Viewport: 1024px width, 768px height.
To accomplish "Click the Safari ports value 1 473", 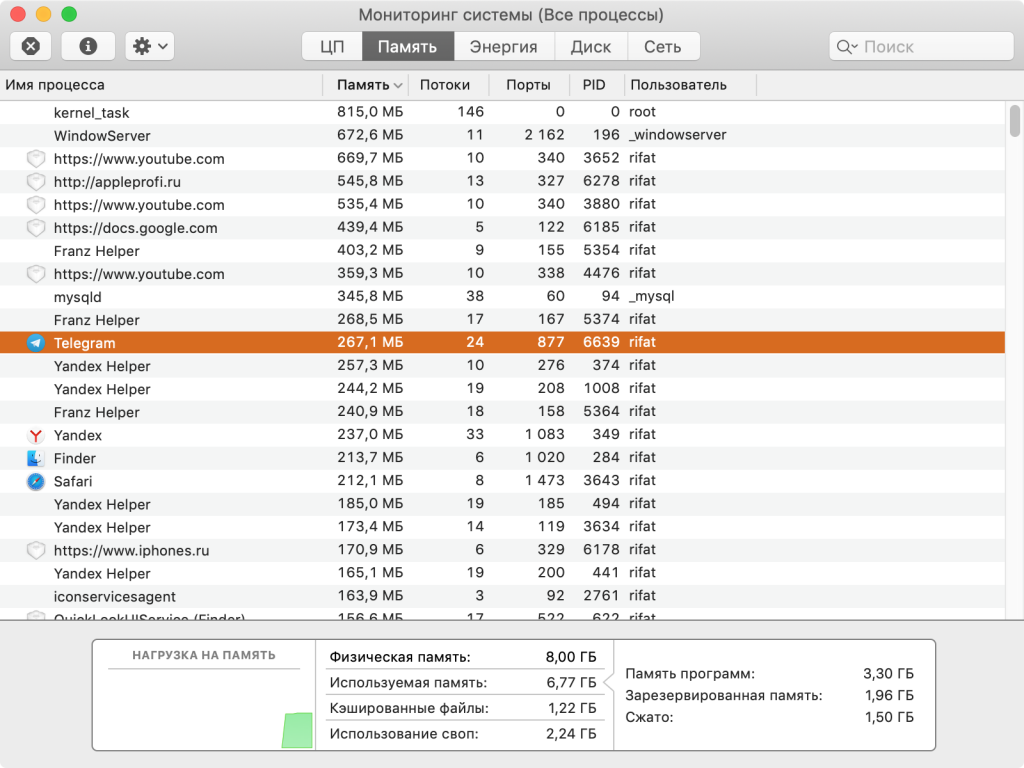I will (545, 481).
